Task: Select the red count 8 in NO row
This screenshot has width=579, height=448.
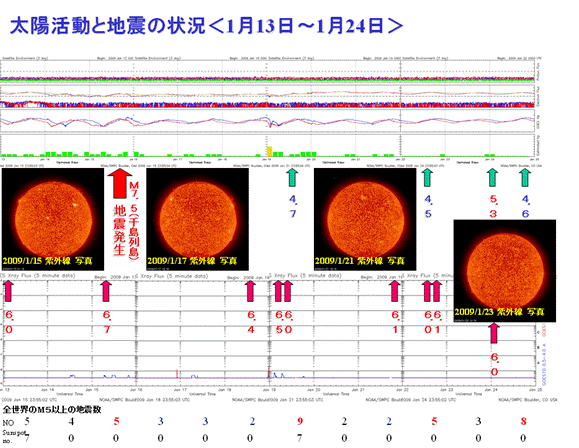Action: 524,421
